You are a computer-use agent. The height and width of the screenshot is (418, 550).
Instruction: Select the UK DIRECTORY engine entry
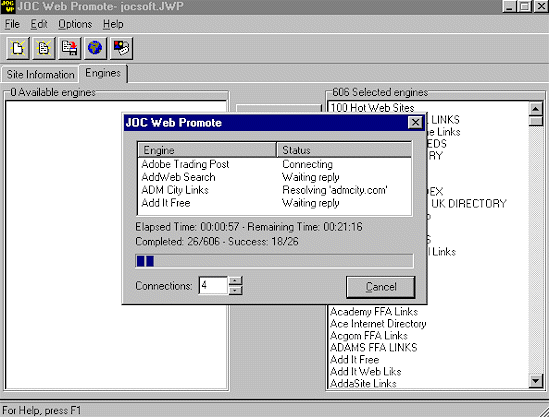(x=469, y=203)
